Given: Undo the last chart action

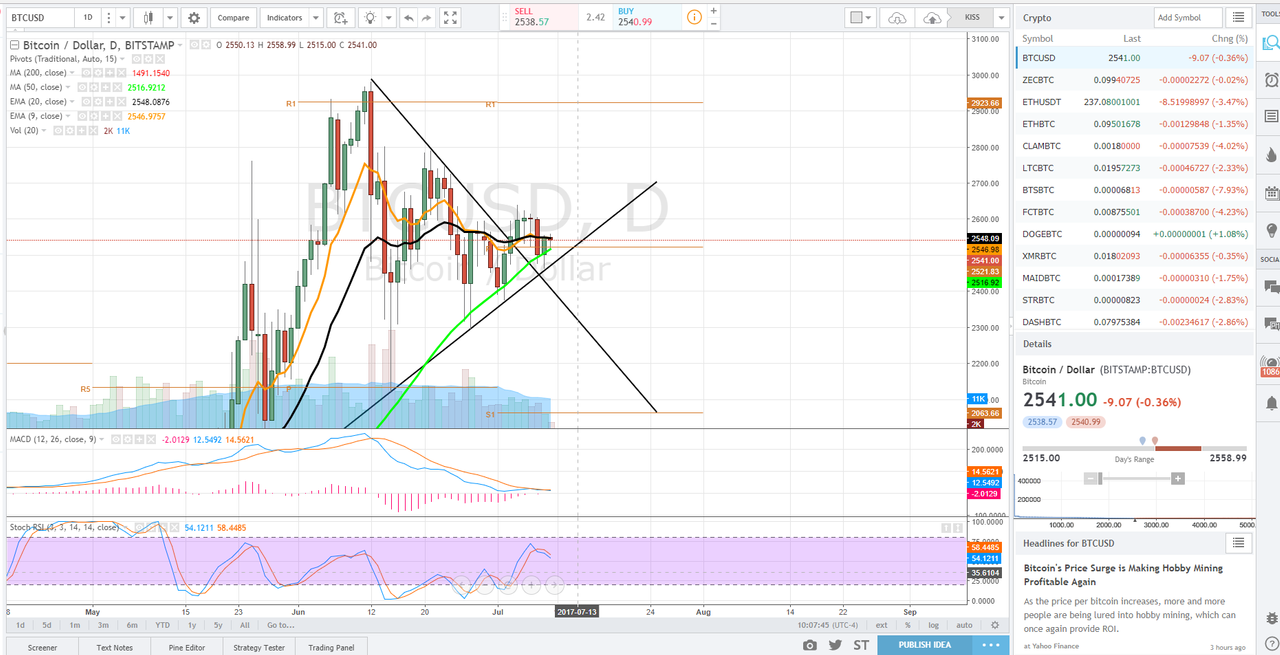Looking at the screenshot, I should pyautogui.click(x=407, y=18).
